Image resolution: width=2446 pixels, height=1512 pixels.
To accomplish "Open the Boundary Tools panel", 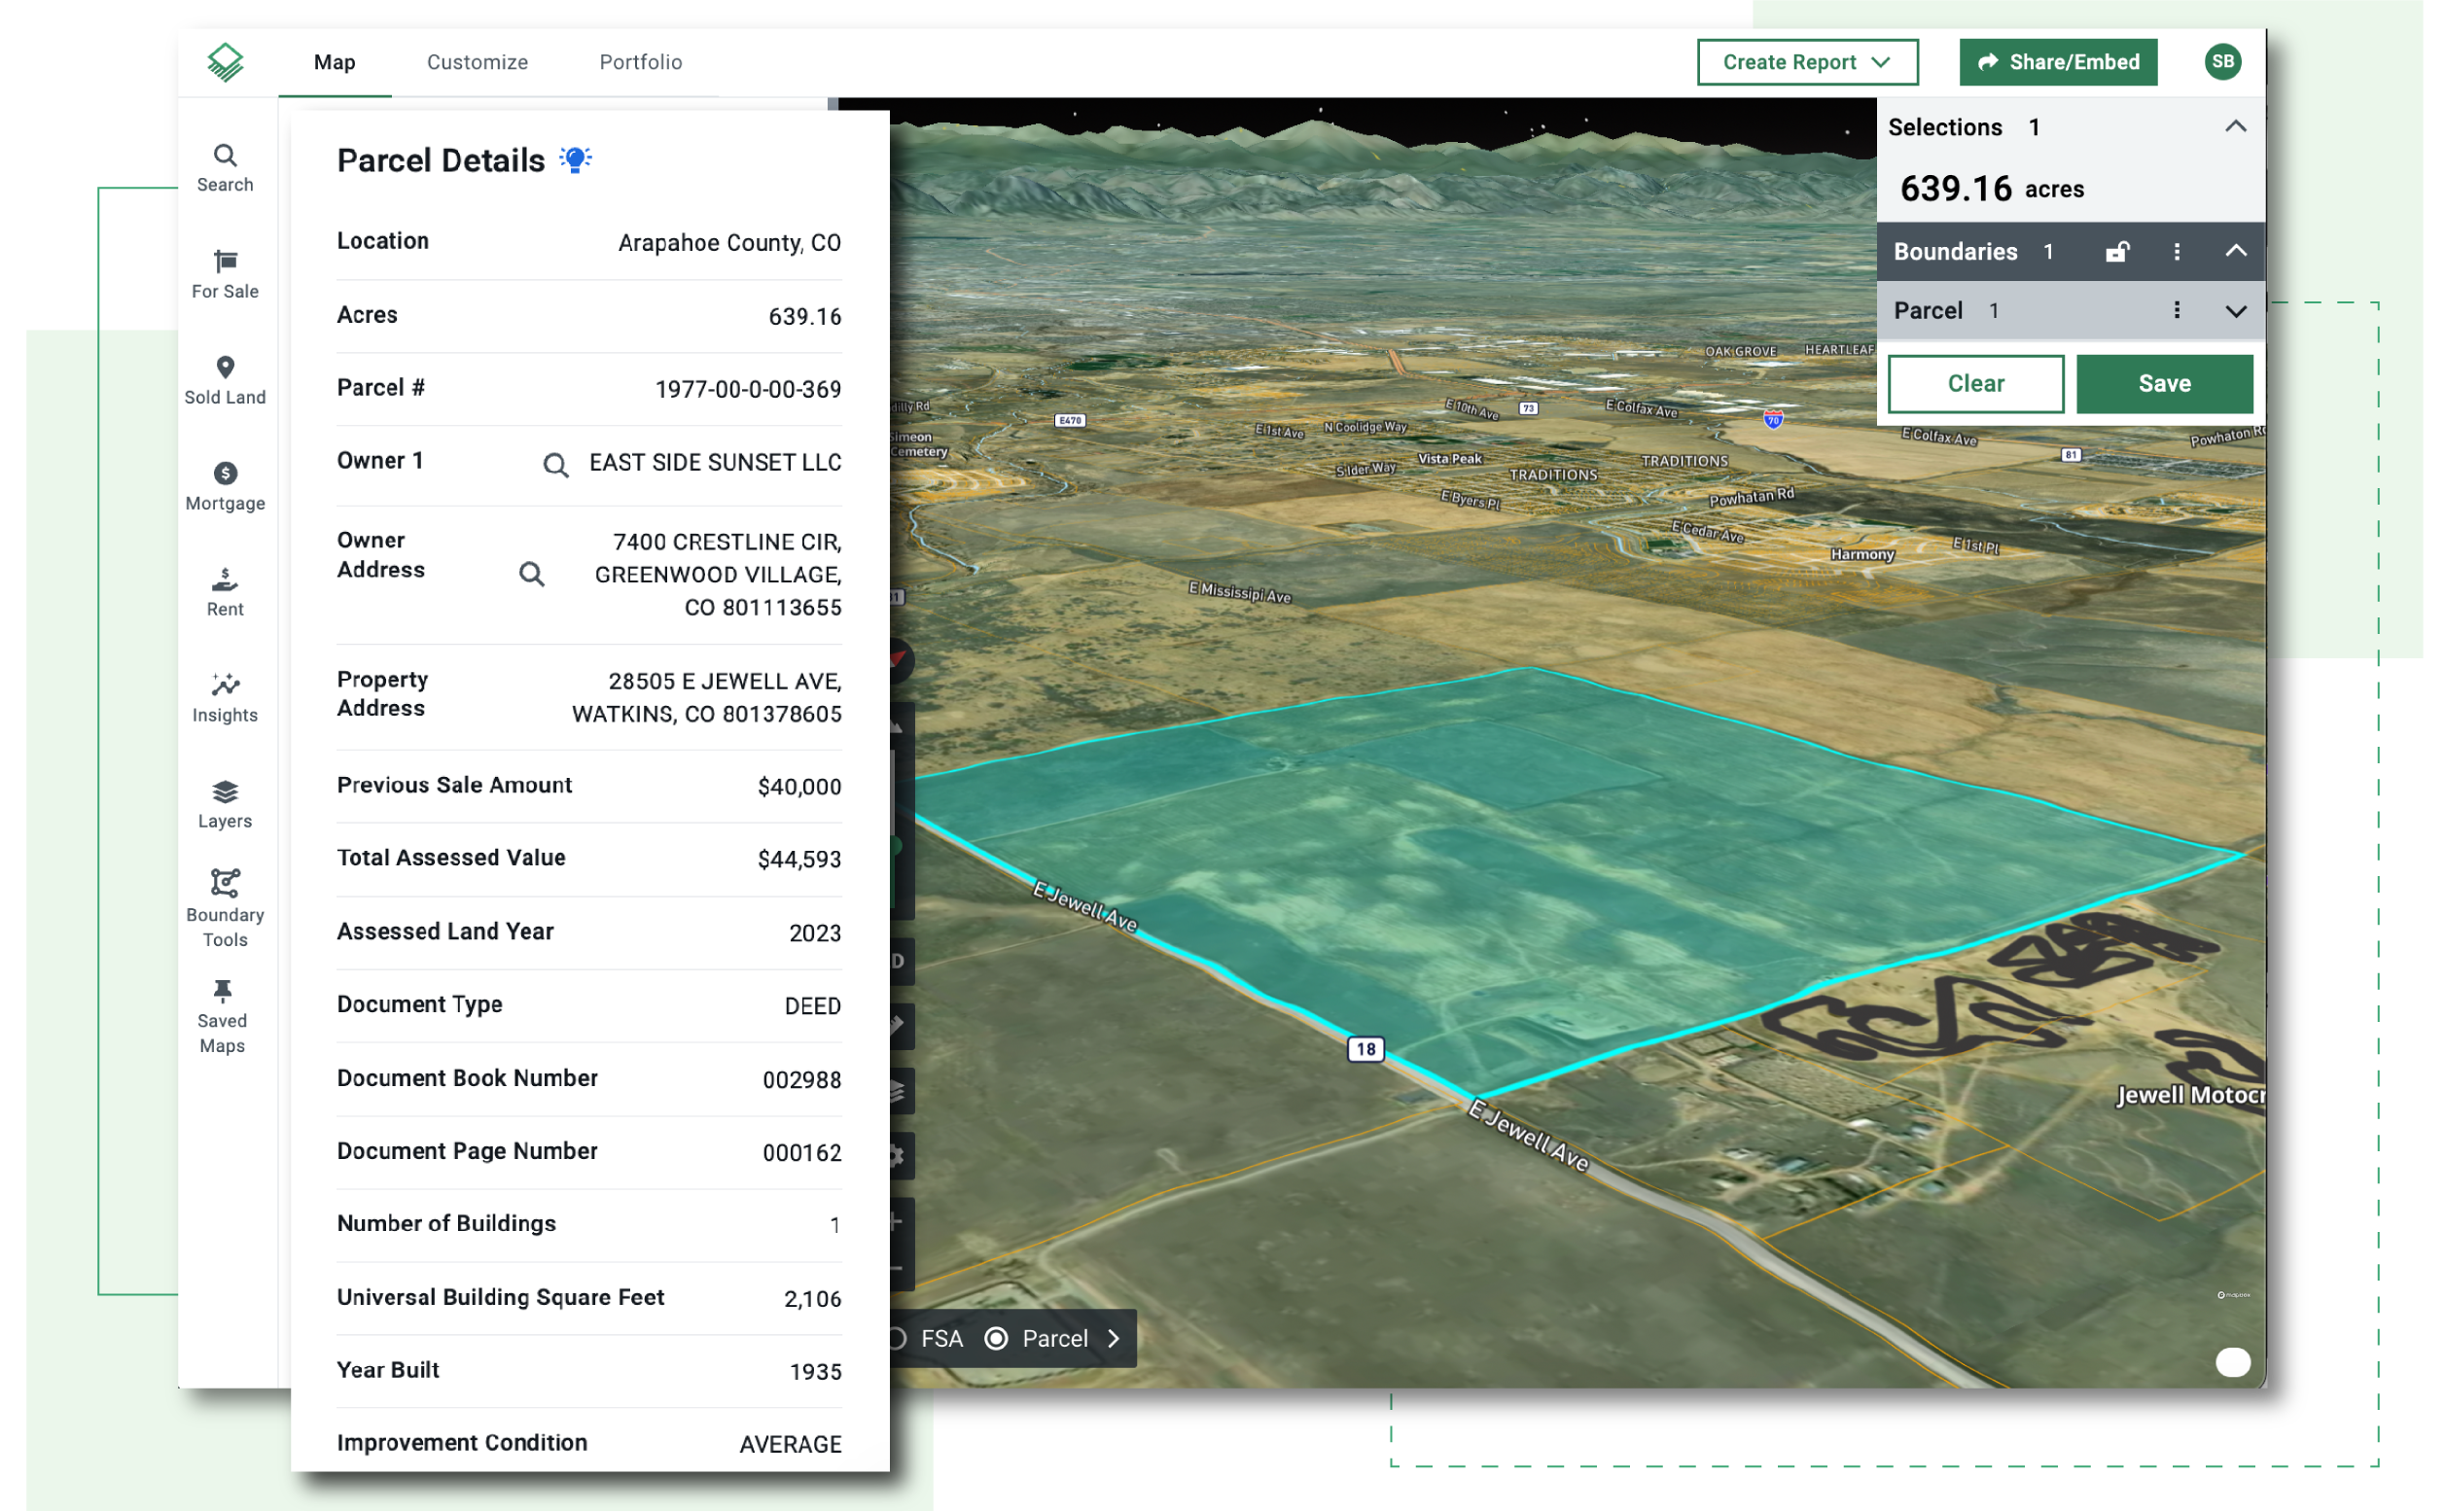I will click(225, 908).
